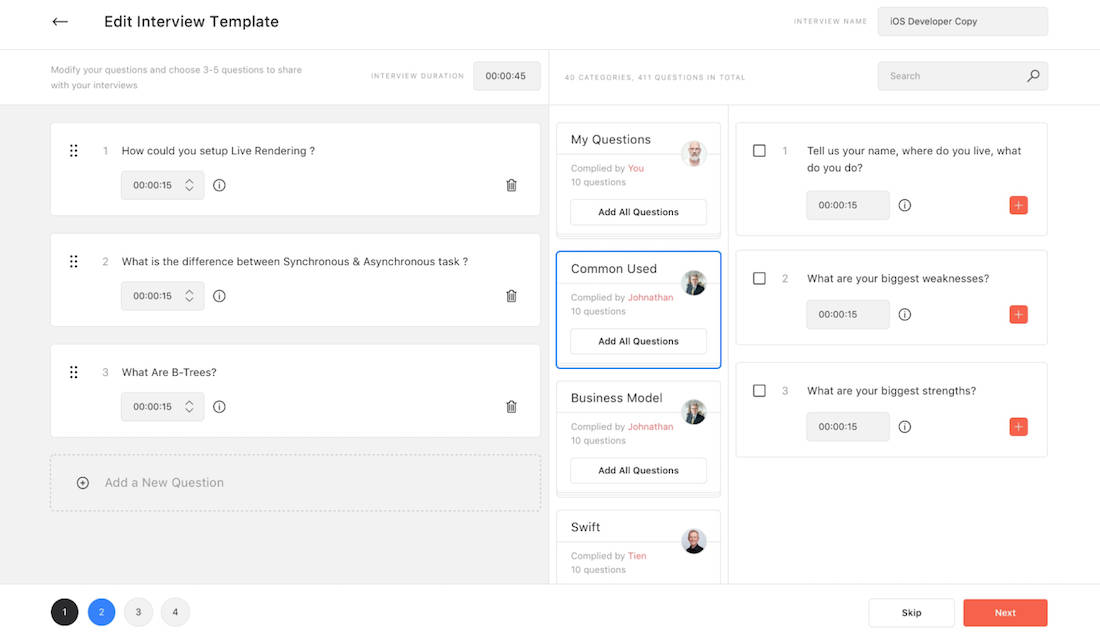Add All Questions from the Common Used category
Screen dimensions: 1100x632
click(638, 341)
